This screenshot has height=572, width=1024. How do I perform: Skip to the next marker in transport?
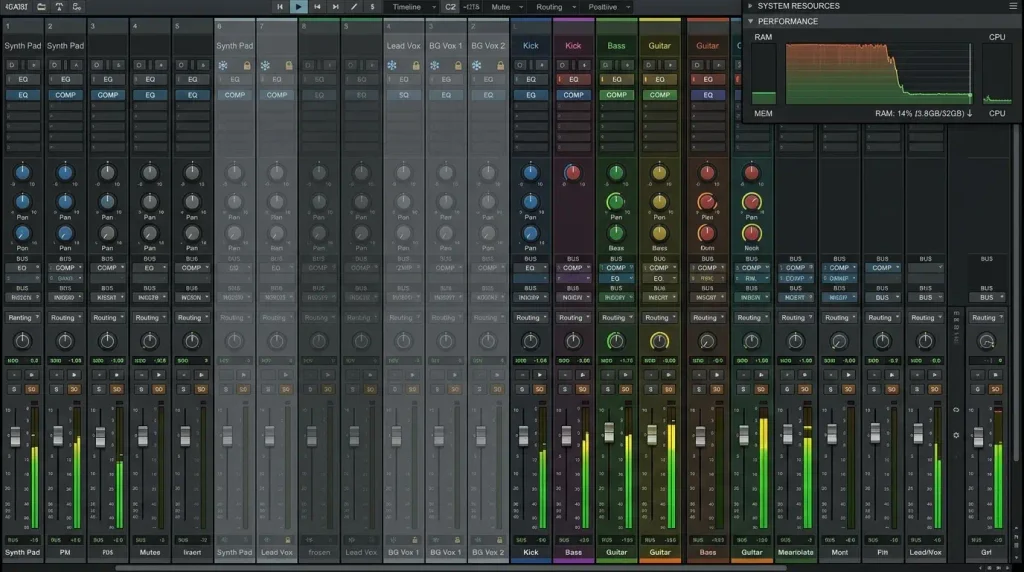click(336, 7)
